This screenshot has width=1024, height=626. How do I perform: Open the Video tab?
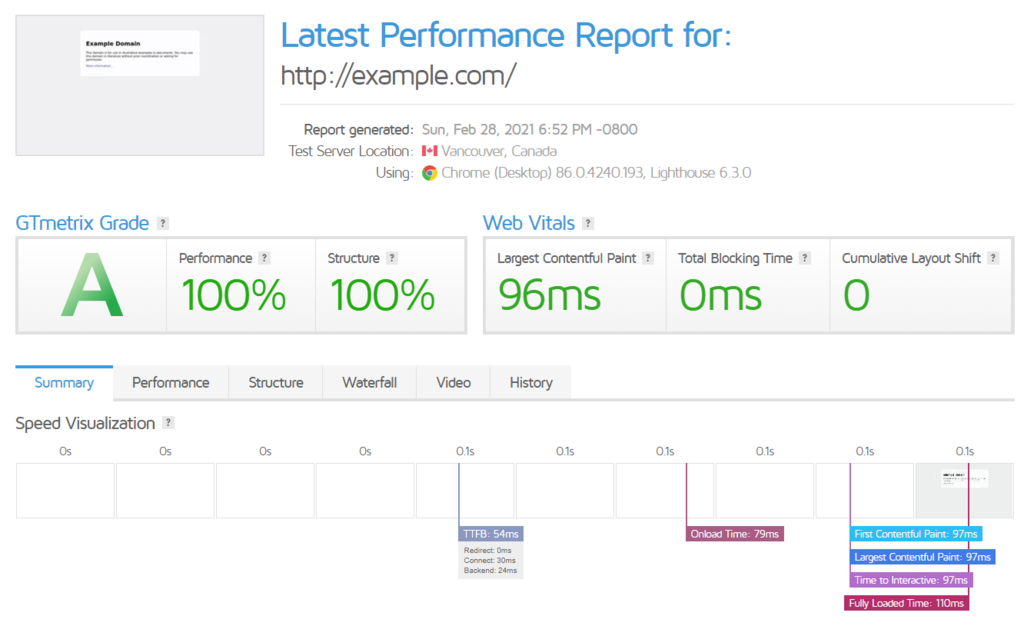point(453,382)
